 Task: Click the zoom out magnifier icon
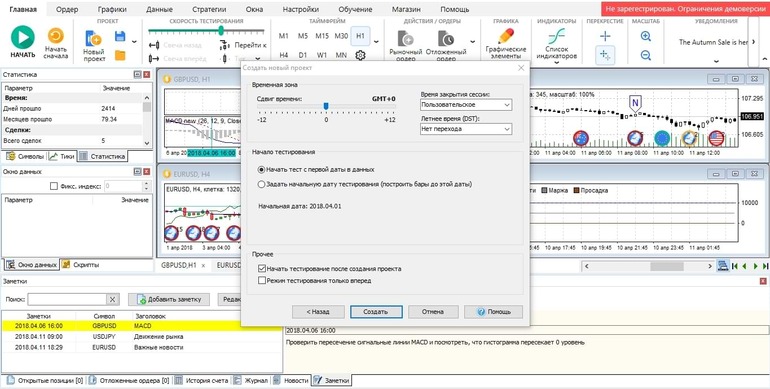pyautogui.click(x=646, y=56)
